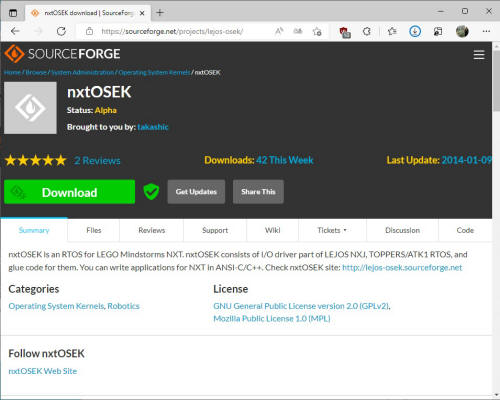Click the green security shield badge

tap(151, 192)
